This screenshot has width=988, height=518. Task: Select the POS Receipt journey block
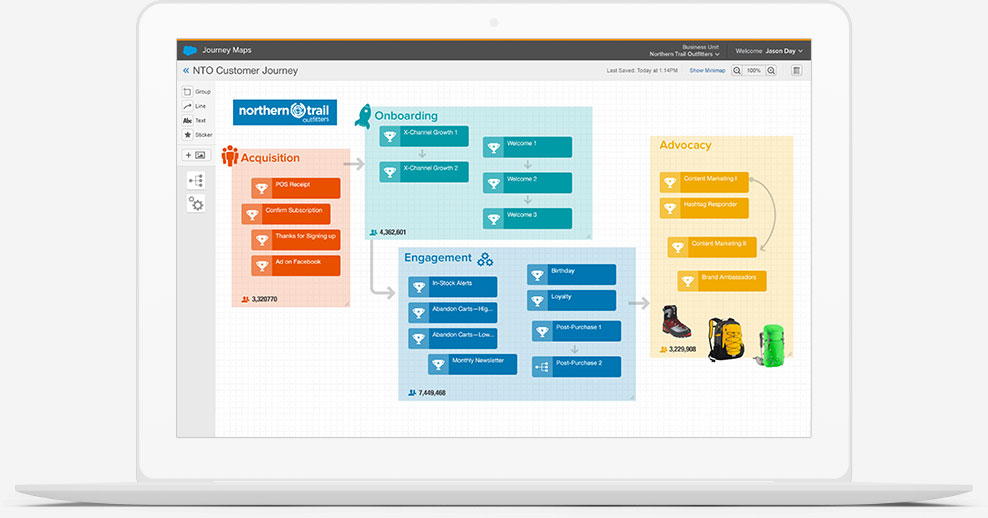coord(296,188)
